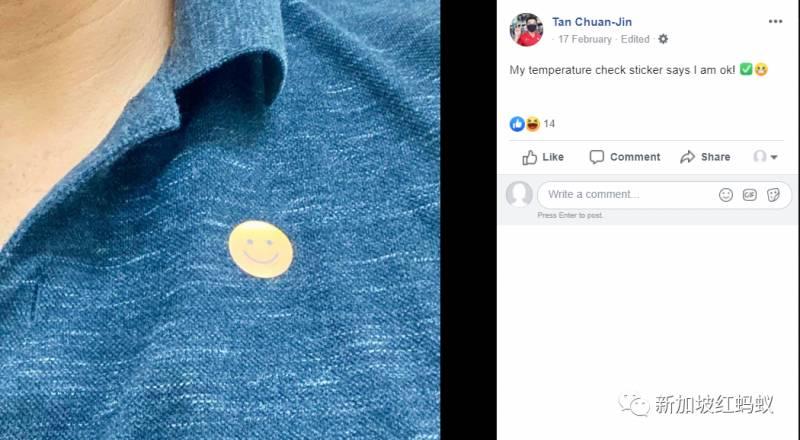Click the thumbs-up Like reaction icon
Viewport: 800px width, 440px height.
pos(517,124)
